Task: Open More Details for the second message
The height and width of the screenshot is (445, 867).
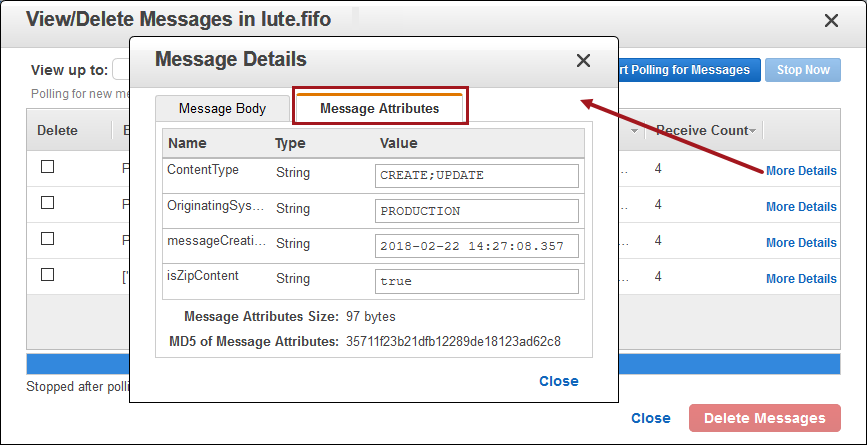Action: coord(801,207)
